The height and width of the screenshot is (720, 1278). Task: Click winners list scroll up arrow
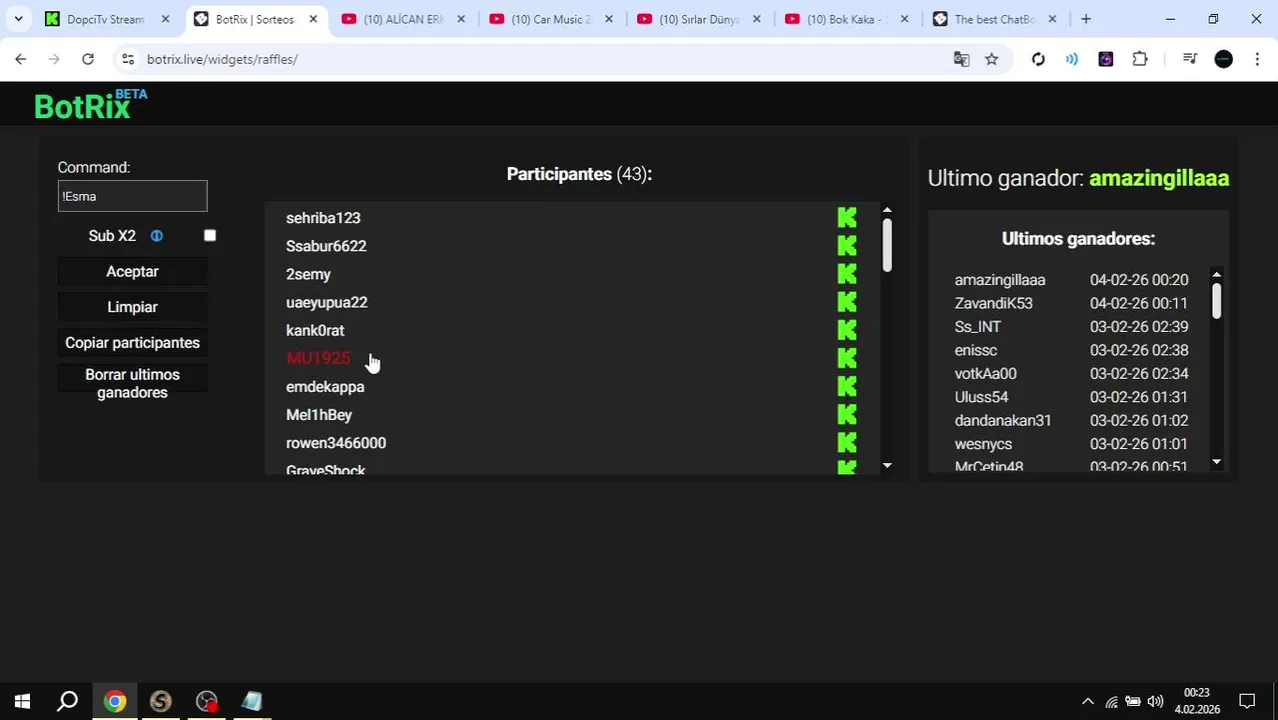click(1216, 274)
